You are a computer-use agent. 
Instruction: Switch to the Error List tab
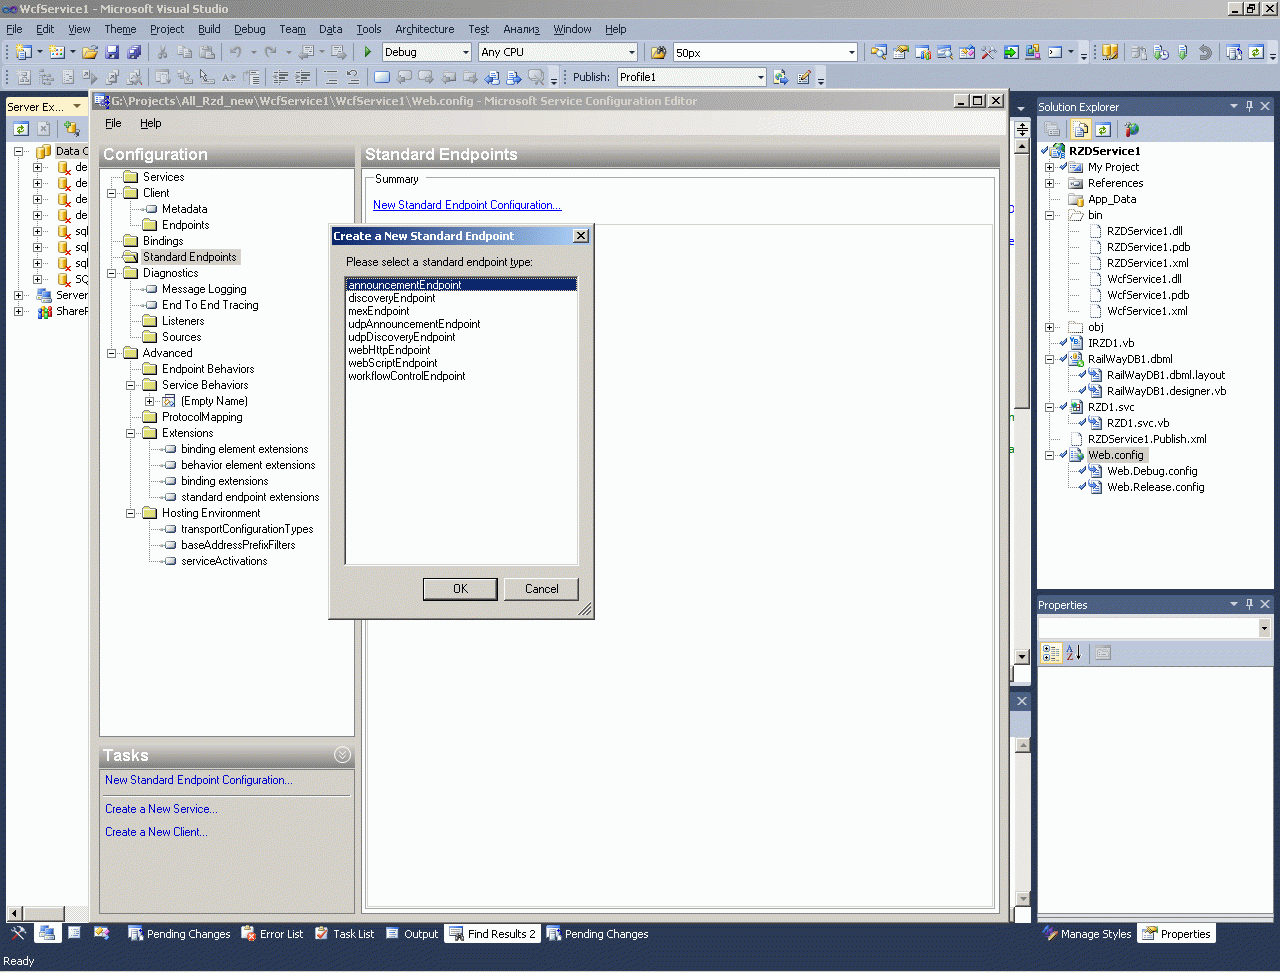272,934
